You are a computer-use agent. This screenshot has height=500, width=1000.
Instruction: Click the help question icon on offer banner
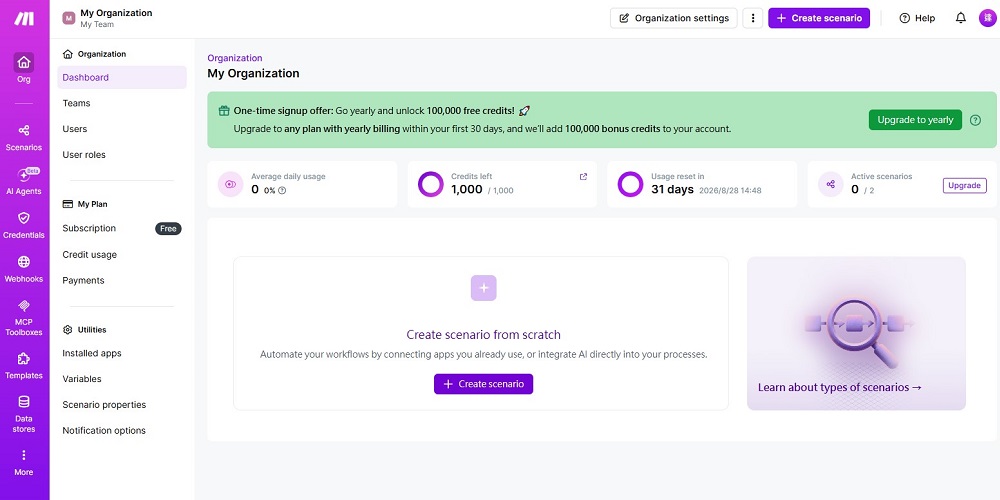(975, 120)
